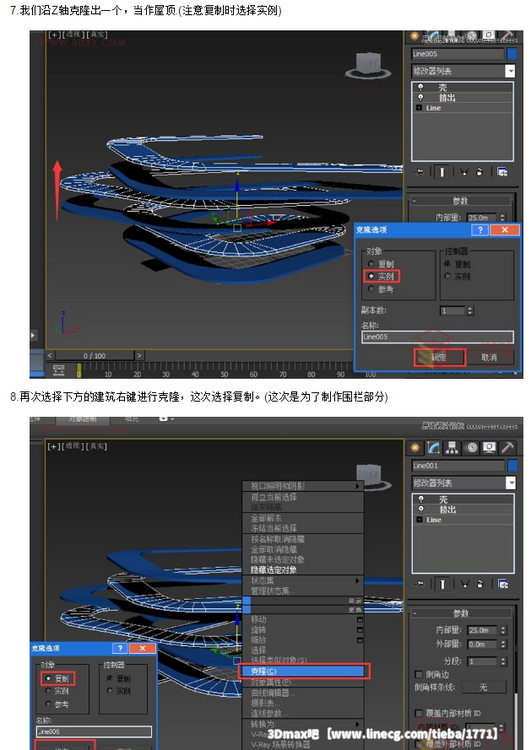Image resolution: width=531 pixels, height=750 pixels.
Task: Open configure modifier sets icon under Line001 stack
Action: (502, 584)
